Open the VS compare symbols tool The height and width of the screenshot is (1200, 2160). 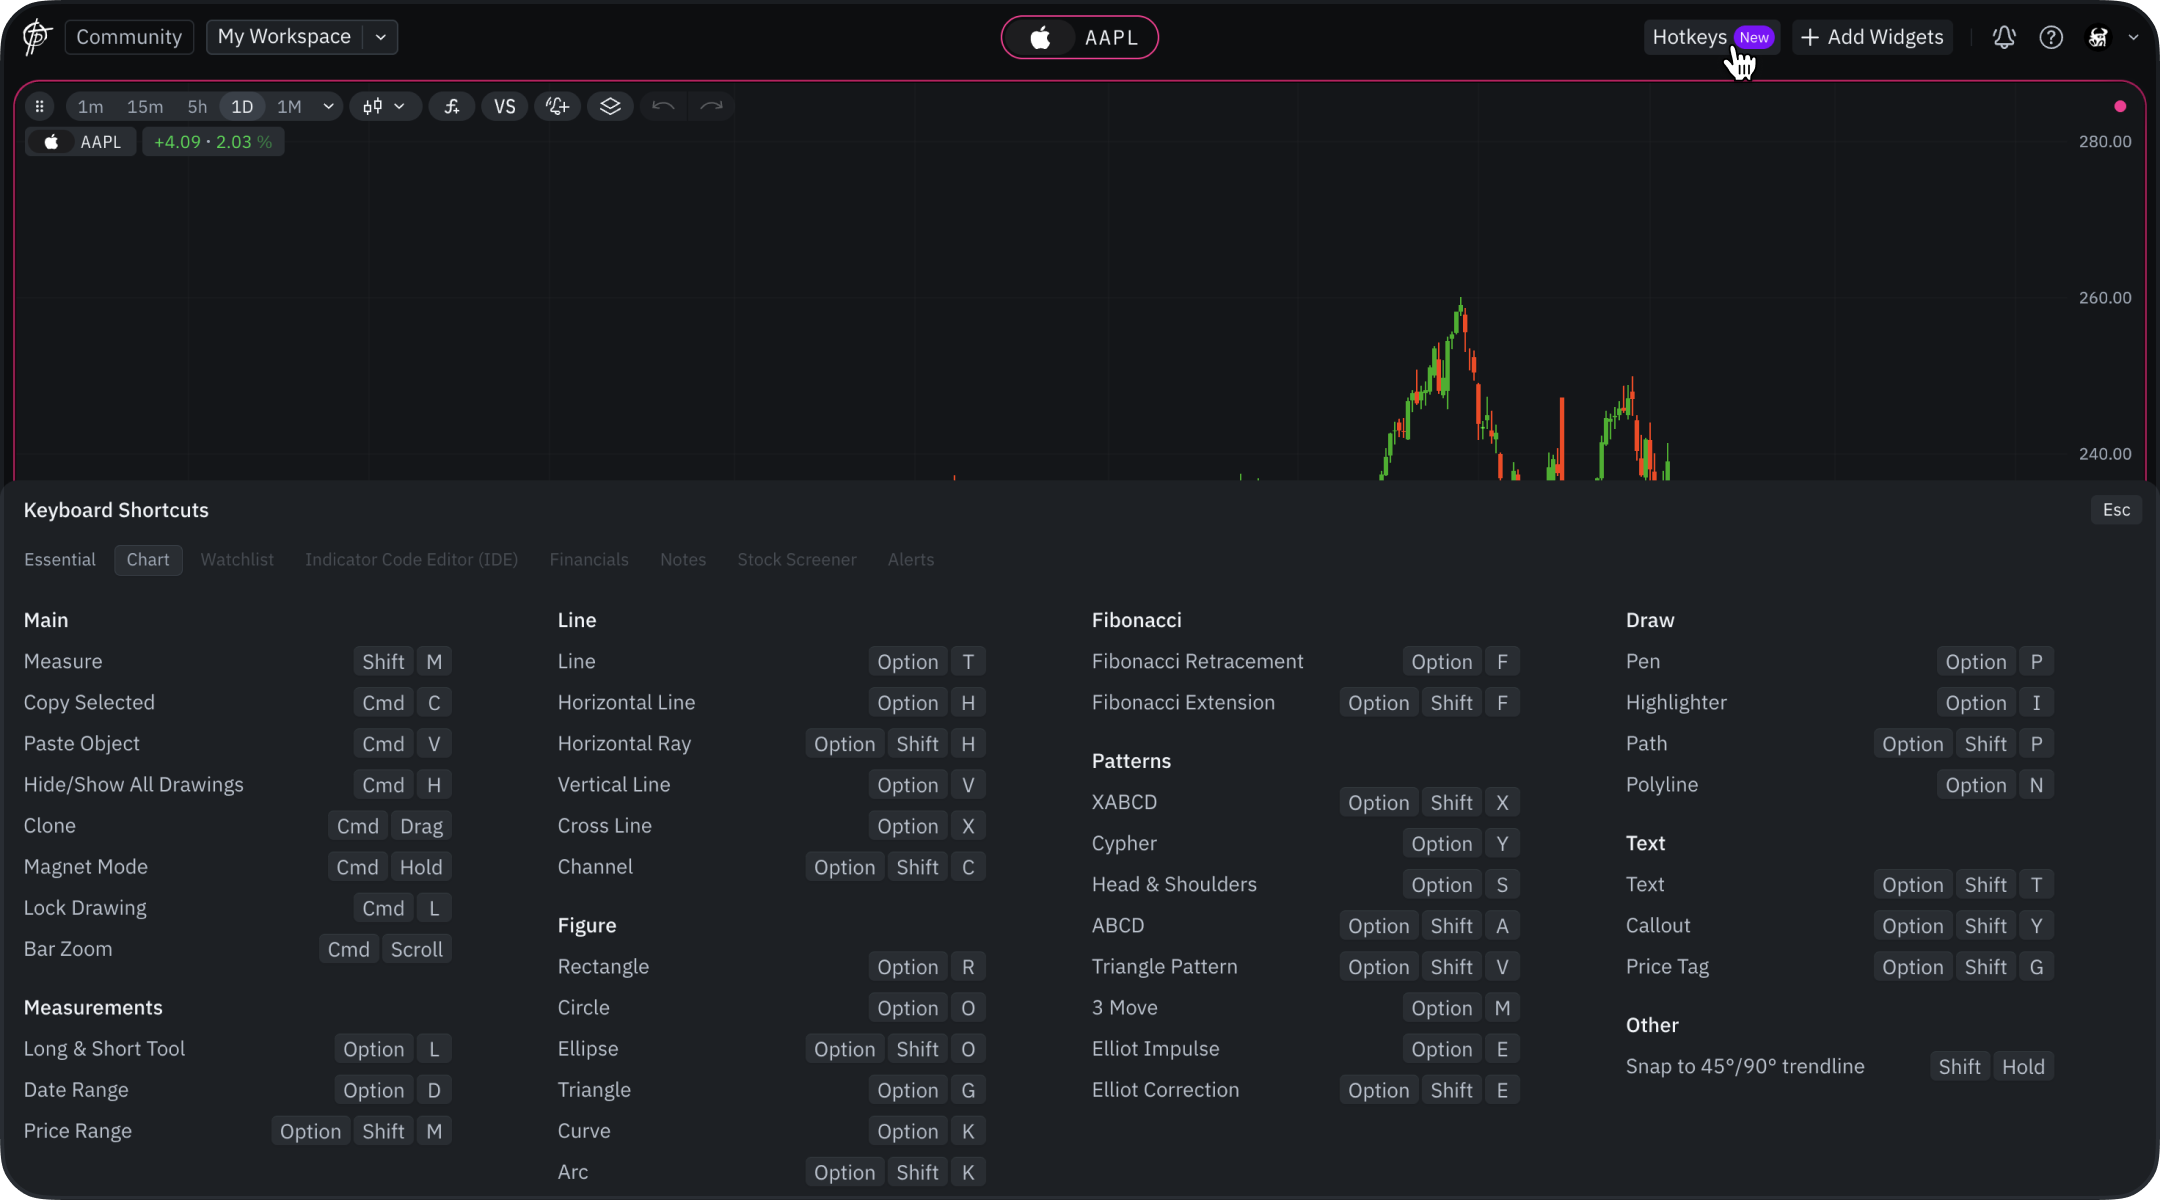pyautogui.click(x=504, y=106)
